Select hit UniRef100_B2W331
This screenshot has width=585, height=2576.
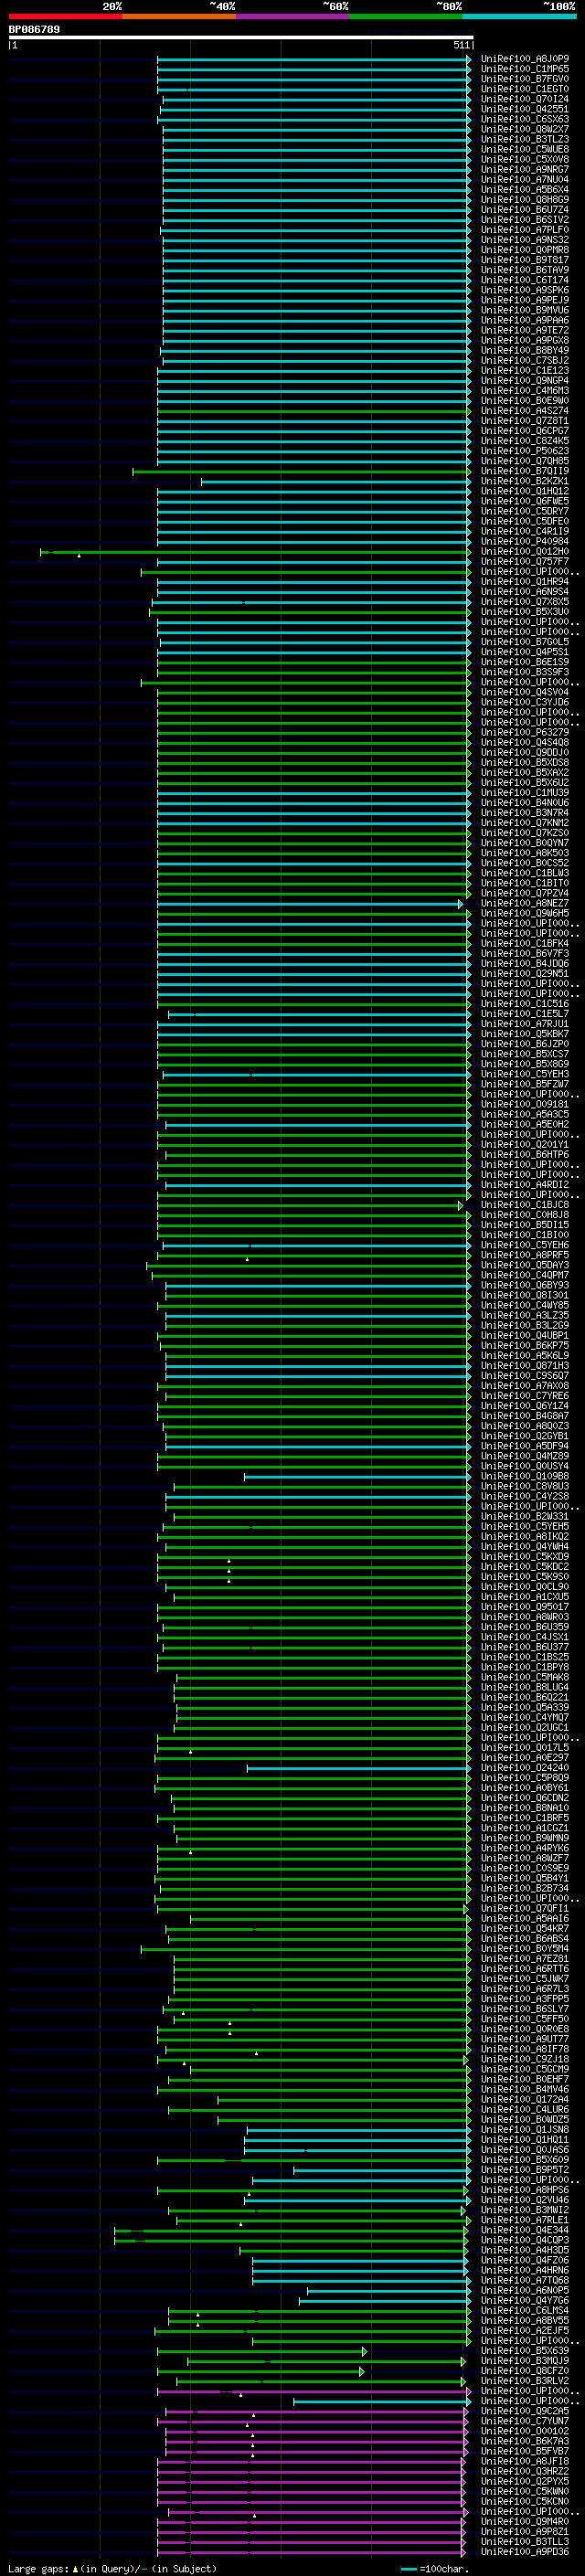click(525, 1517)
